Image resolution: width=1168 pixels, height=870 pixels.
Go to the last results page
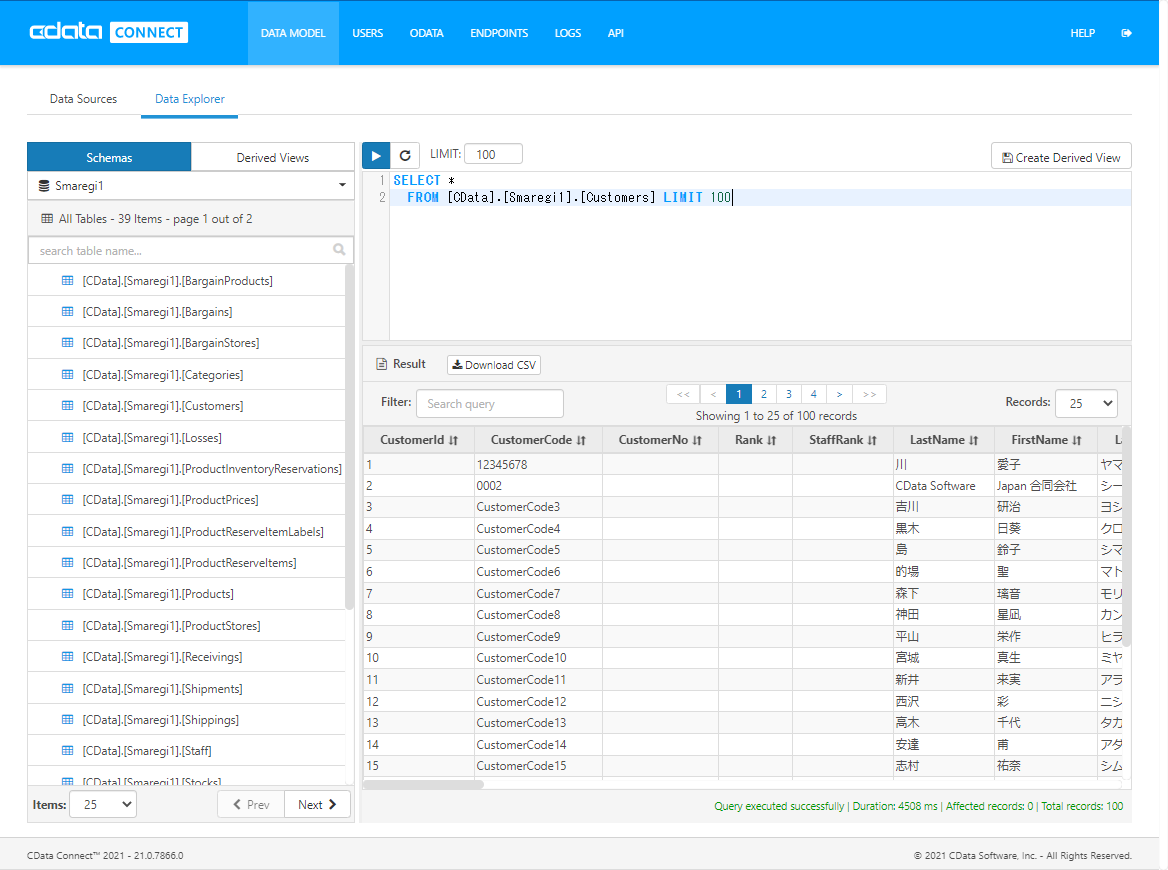click(x=869, y=394)
